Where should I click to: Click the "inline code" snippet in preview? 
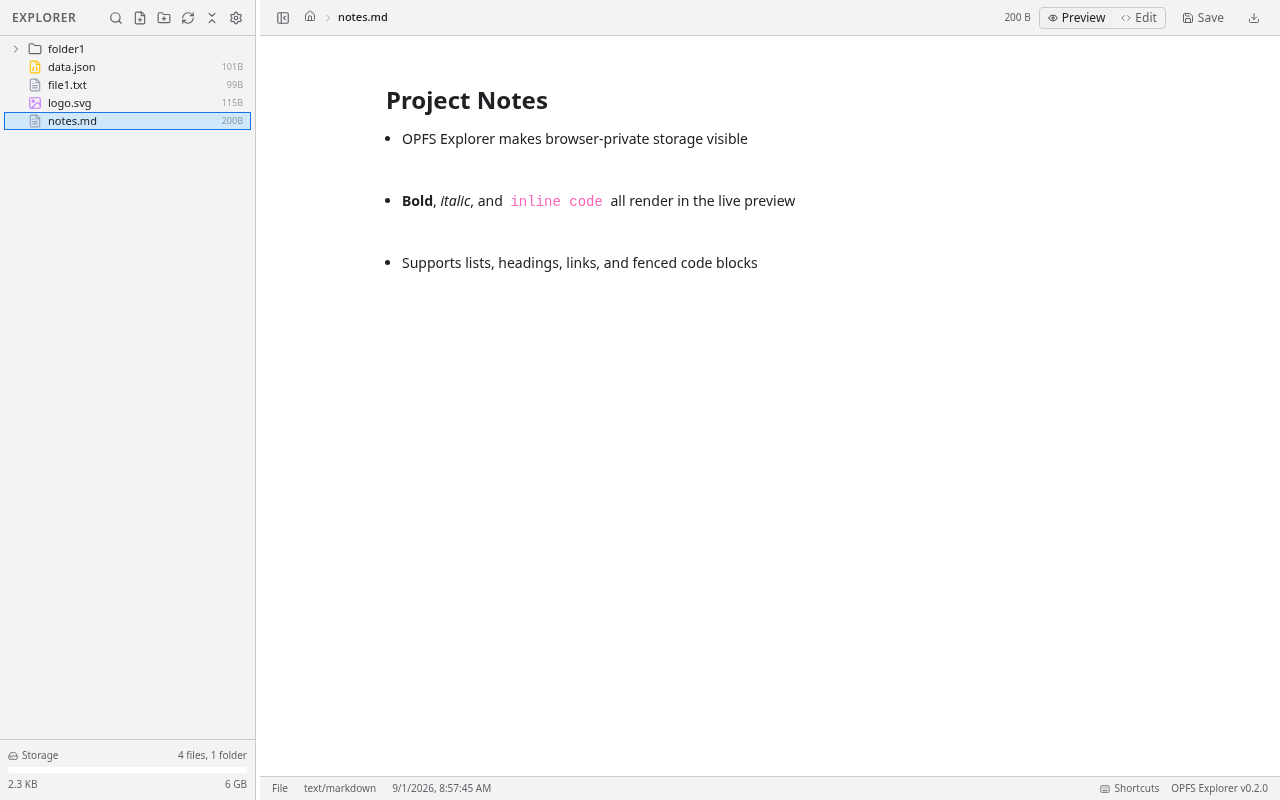pos(557,201)
